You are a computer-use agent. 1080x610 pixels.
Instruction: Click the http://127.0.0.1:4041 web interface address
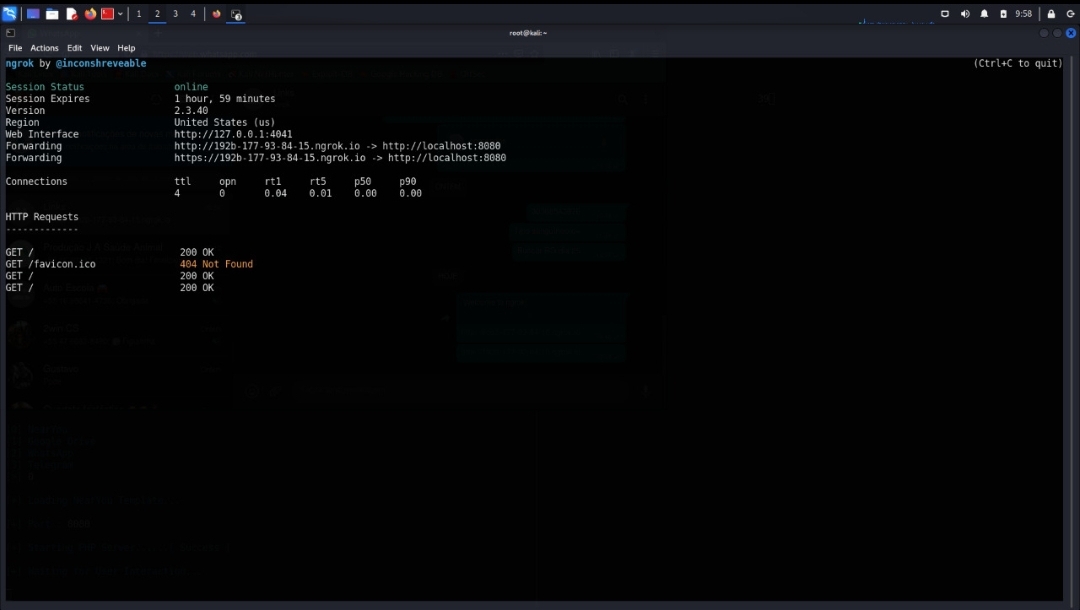(233, 134)
